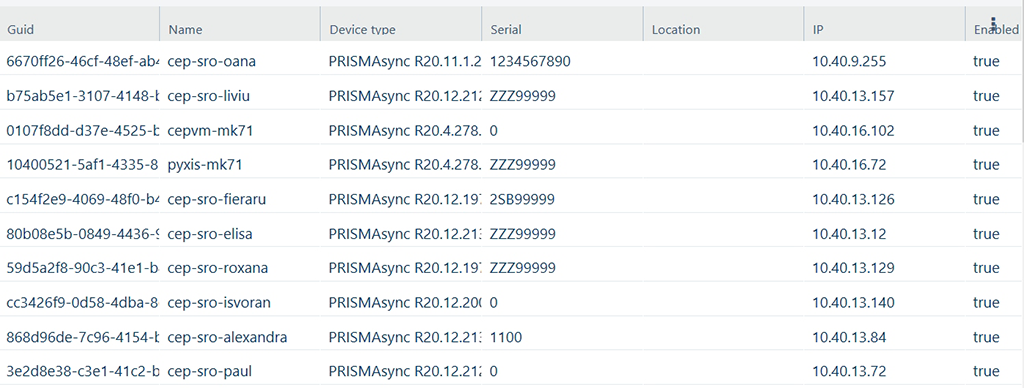This screenshot has height=388, width=1024.
Task: Click serial 1100 of cep-sro-alexandra
Action: 506,337
